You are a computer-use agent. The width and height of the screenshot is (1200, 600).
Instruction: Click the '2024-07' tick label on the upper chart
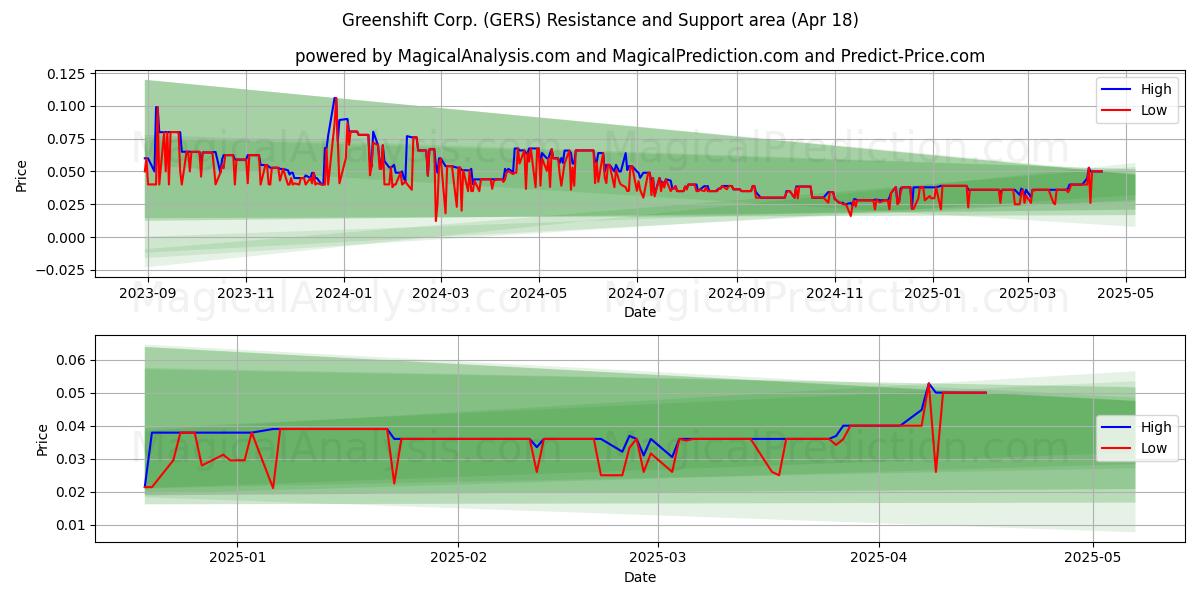637,294
